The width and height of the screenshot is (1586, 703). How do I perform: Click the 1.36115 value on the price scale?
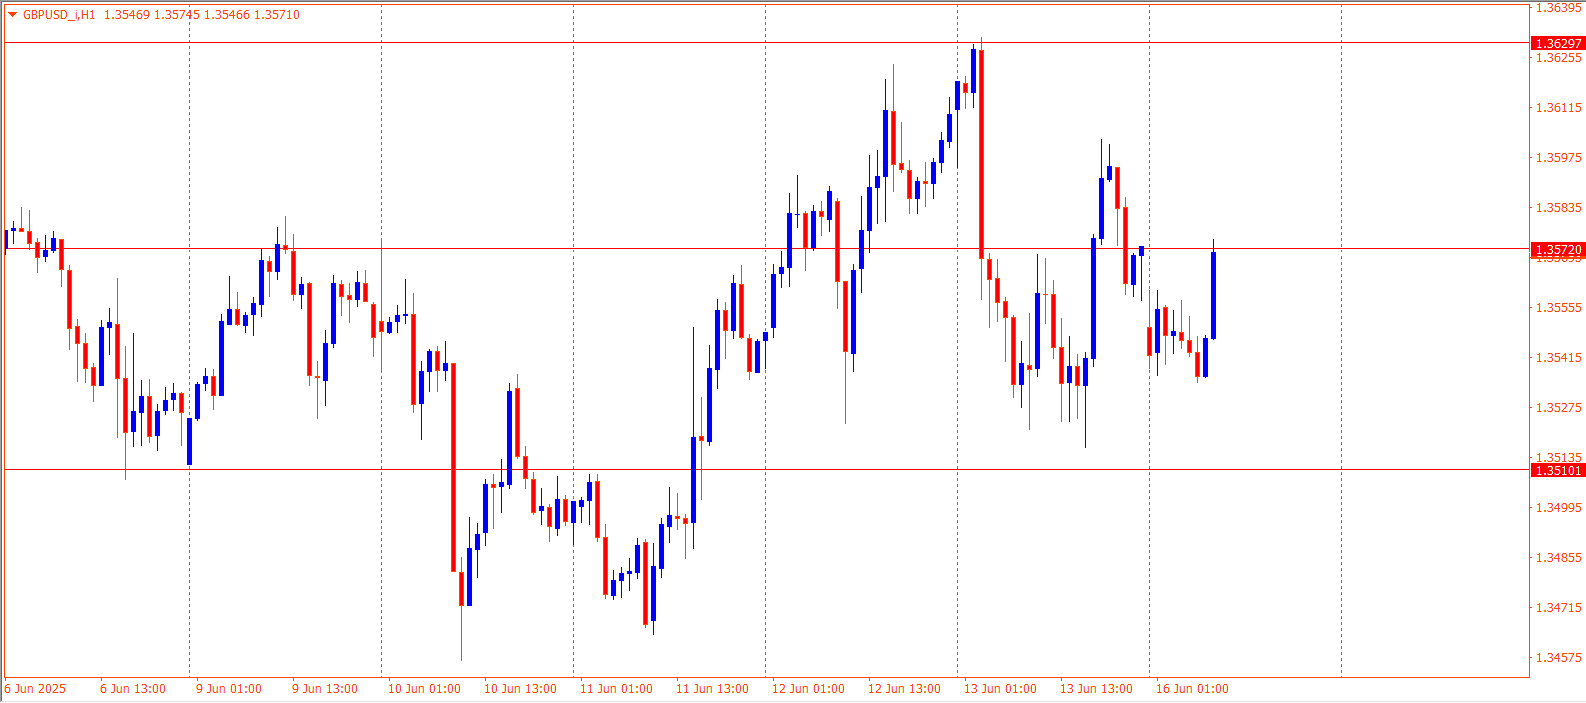pyautogui.click(x=1558, y=108)
